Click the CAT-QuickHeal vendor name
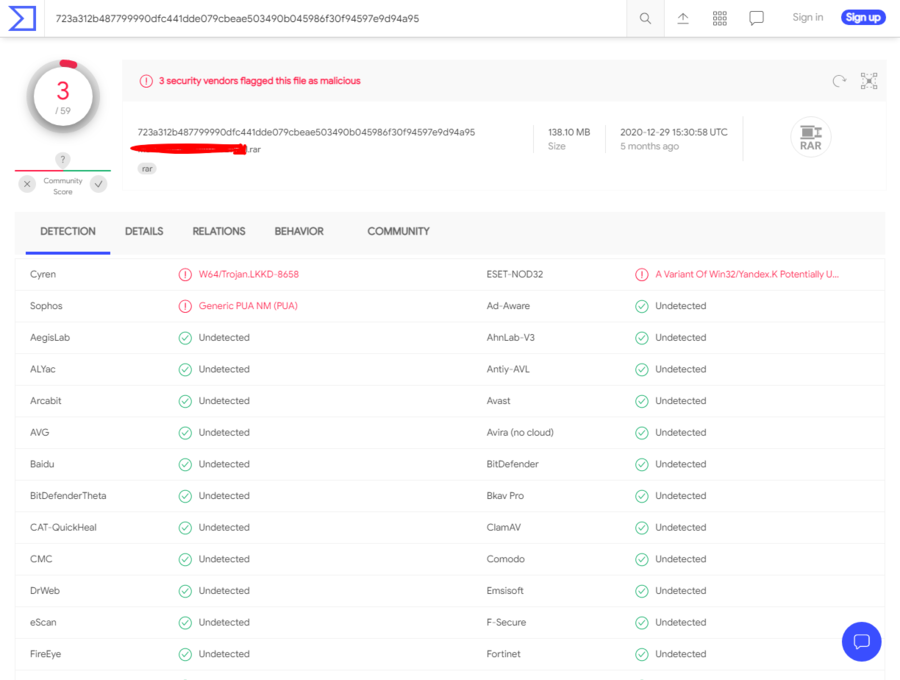900x680 pixels. pyautogui.click(x=63, y=527)
